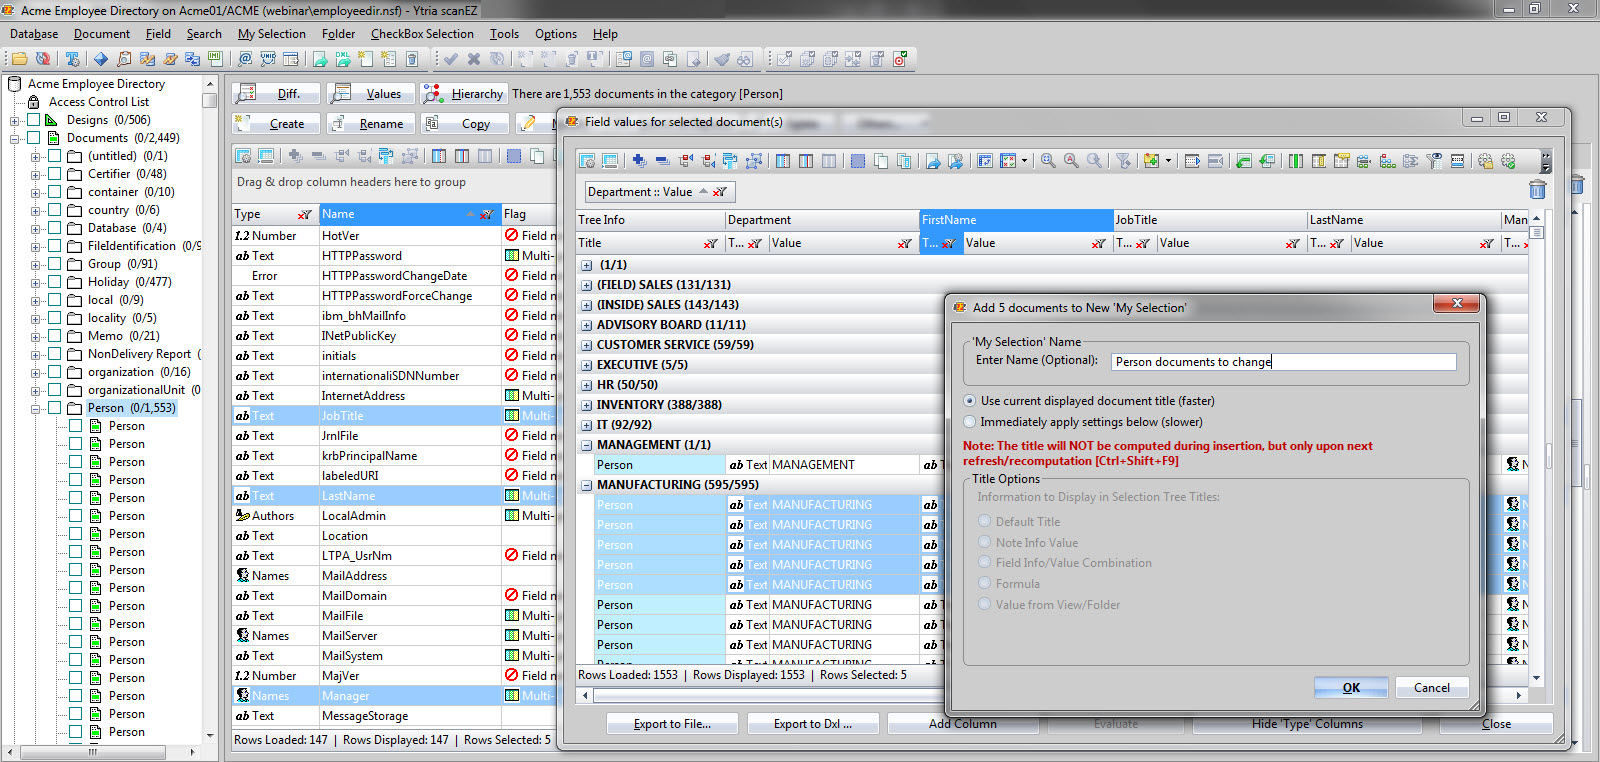Open the Database menu
The image size is (1600, 762).
tap(34, 34)
